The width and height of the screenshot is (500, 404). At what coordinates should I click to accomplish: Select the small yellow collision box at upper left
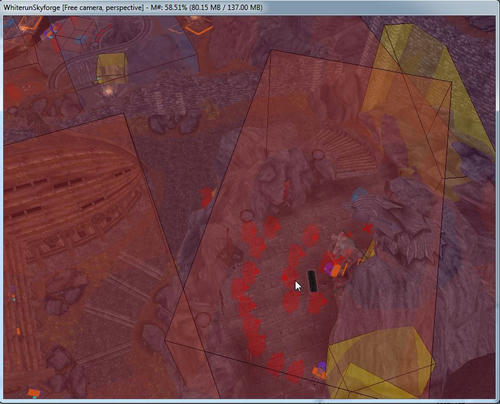pyautogui.click(x=112, y=68)
